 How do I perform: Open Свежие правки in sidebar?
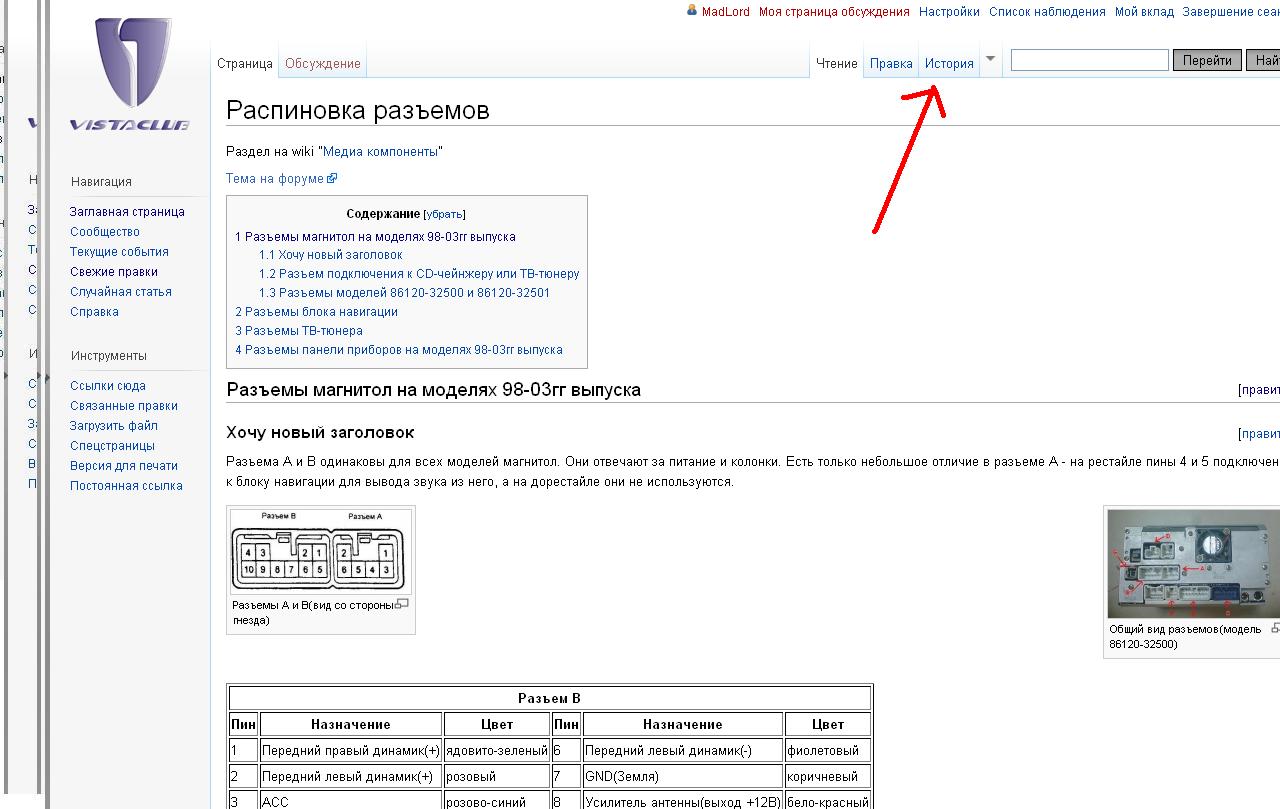pyautogui.click(x=114, y=272)
